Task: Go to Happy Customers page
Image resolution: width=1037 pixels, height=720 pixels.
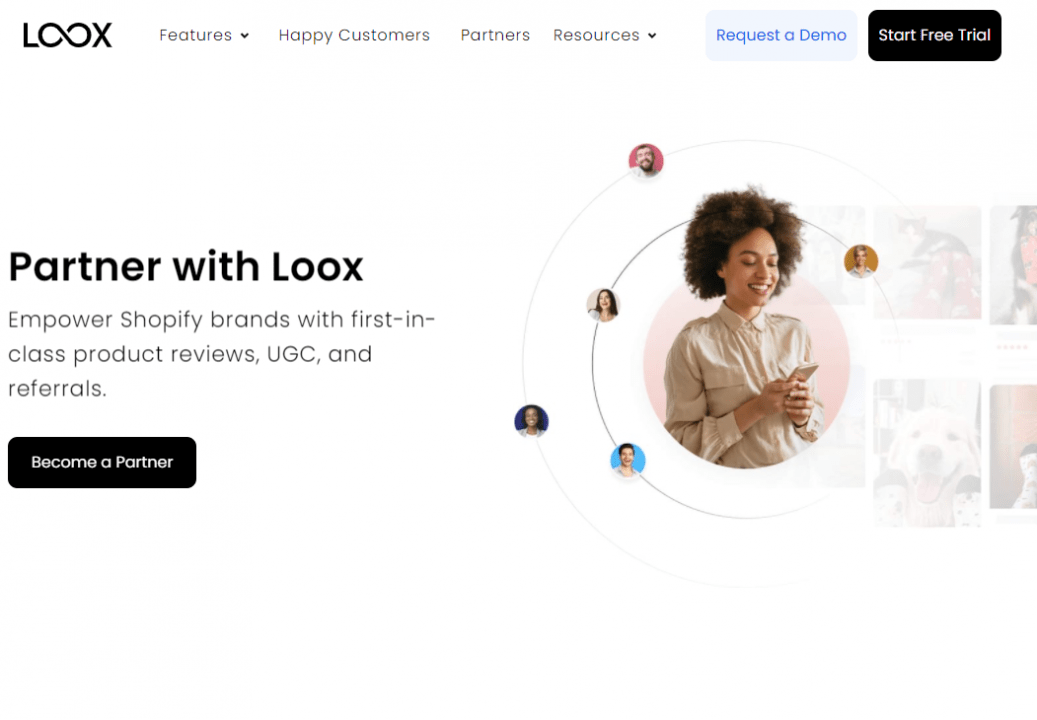Action: (x=354, y=35)
